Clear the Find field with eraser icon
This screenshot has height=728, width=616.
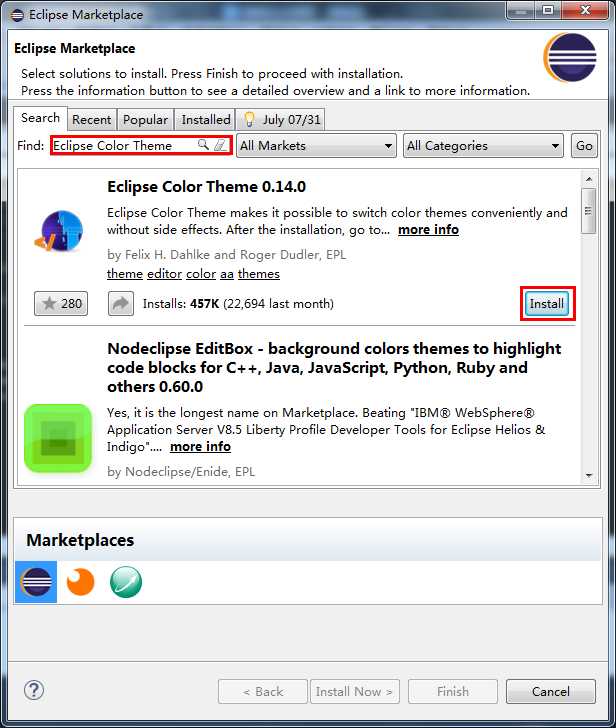click(x=220, y=145)
